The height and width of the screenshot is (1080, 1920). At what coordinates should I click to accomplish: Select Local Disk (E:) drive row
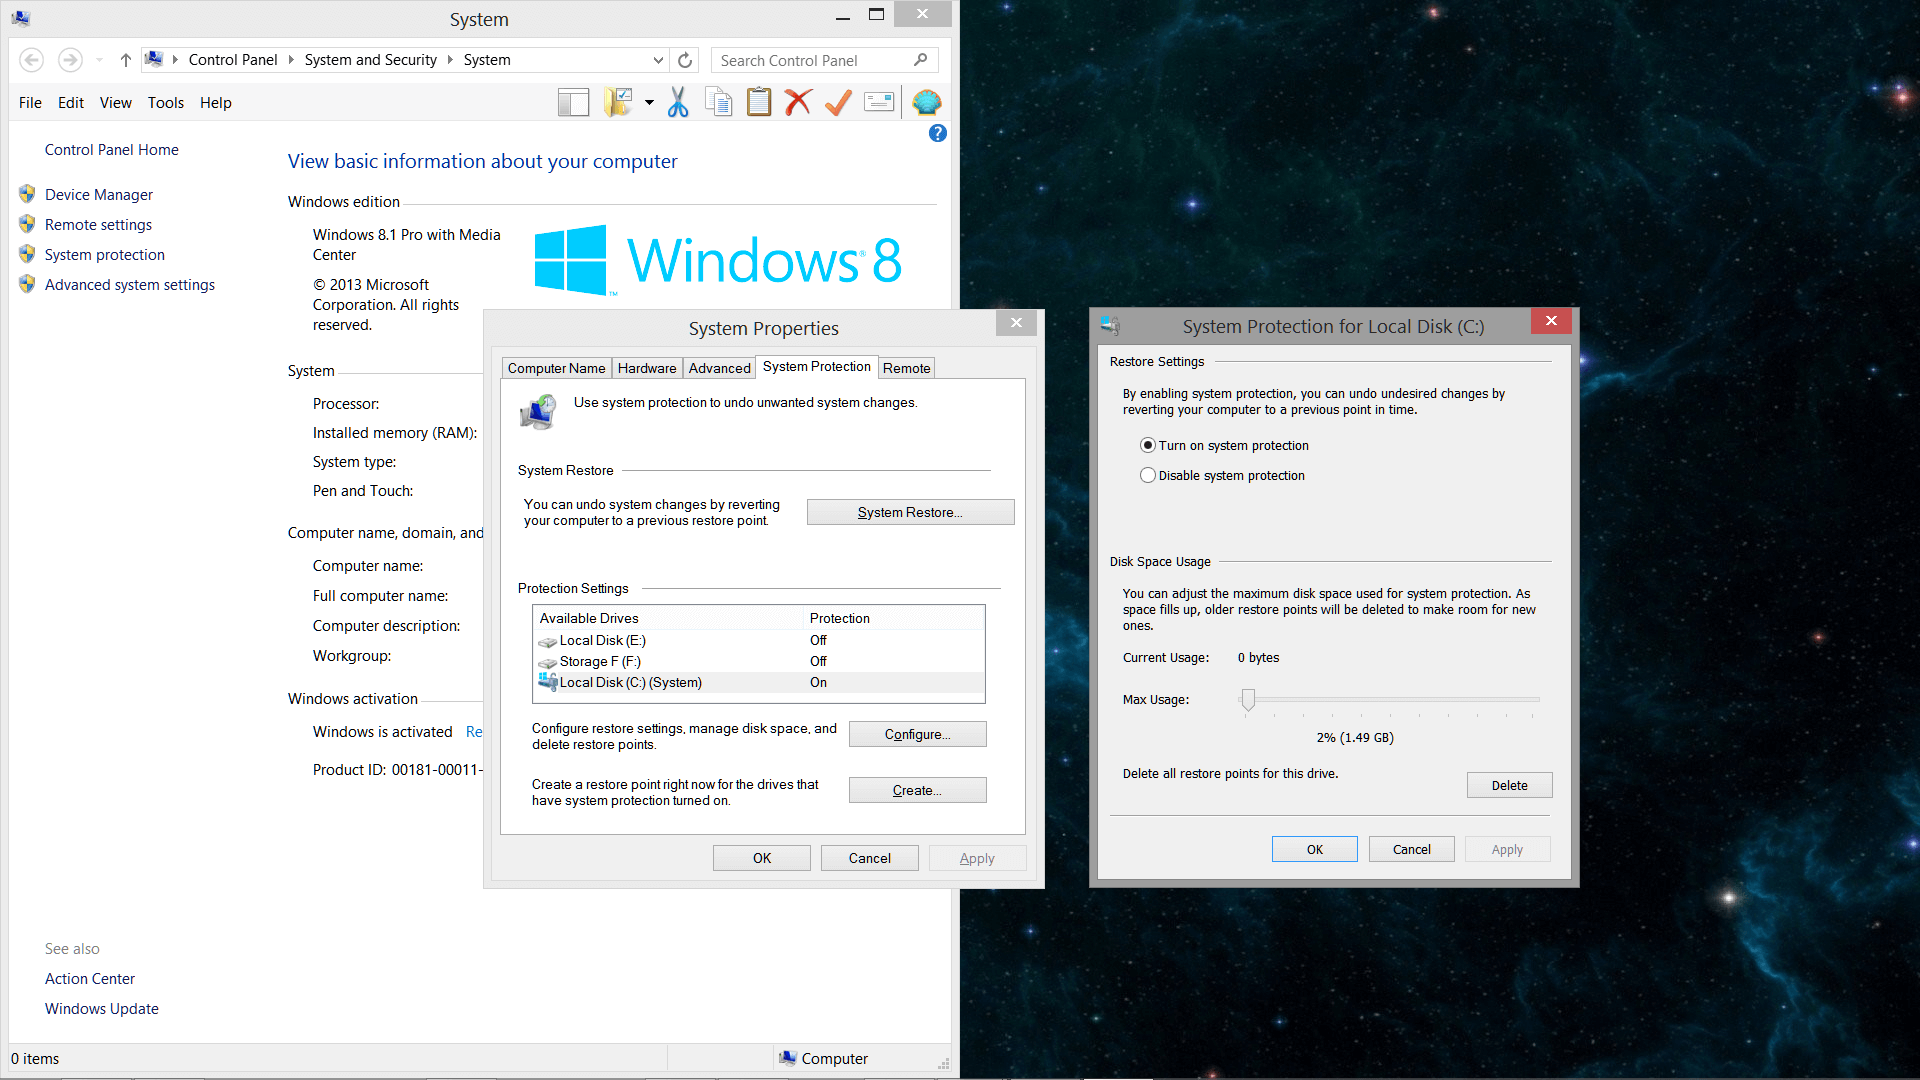point(602,640)
